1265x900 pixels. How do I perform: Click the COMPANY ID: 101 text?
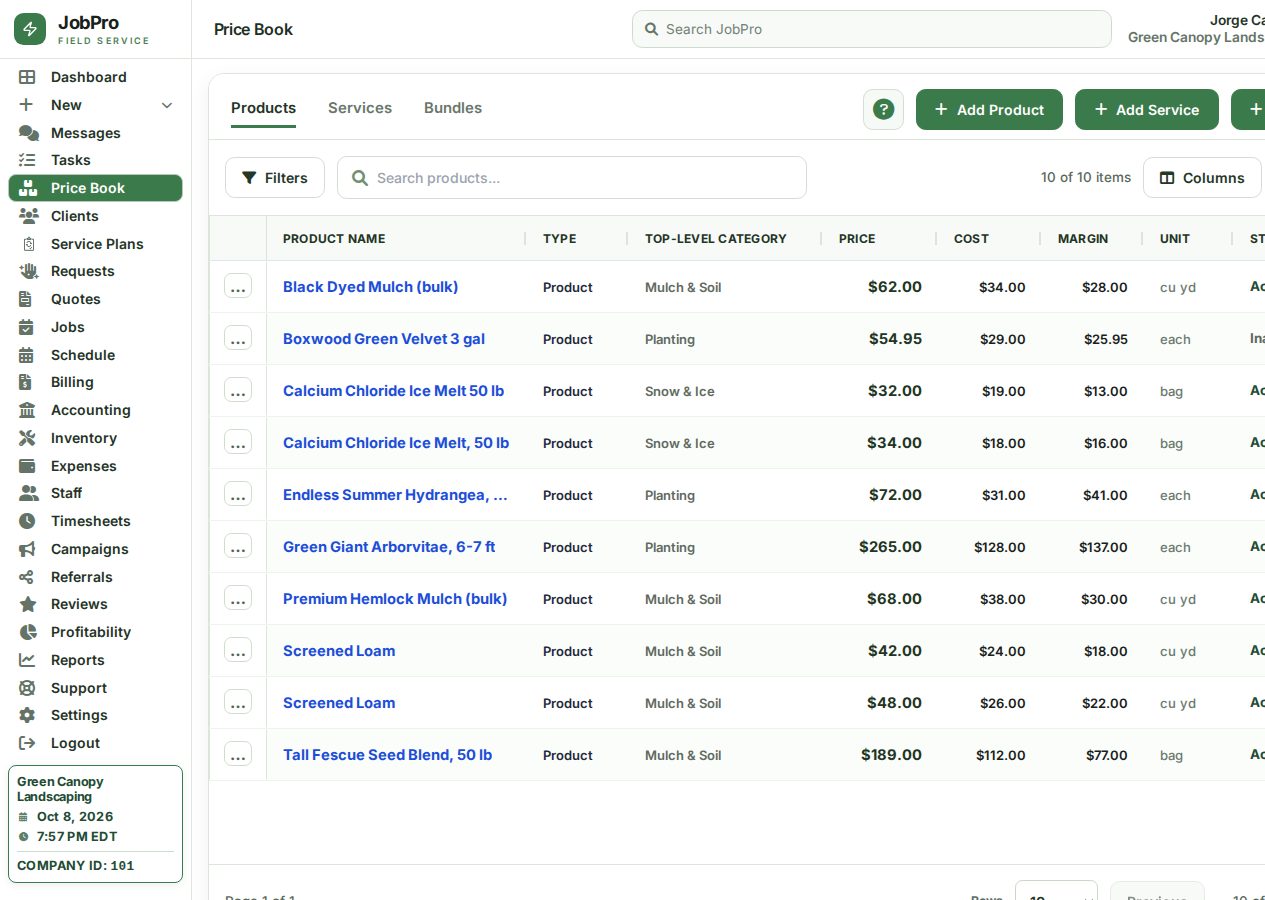point(76,866)
